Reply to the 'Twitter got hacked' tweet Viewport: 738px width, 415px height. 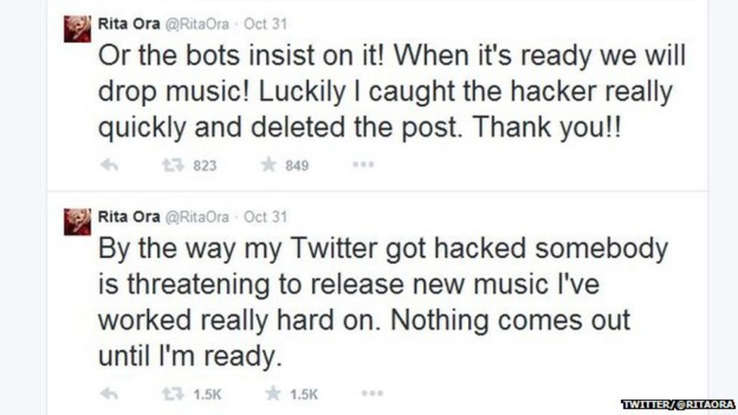(x=109, y=393)
